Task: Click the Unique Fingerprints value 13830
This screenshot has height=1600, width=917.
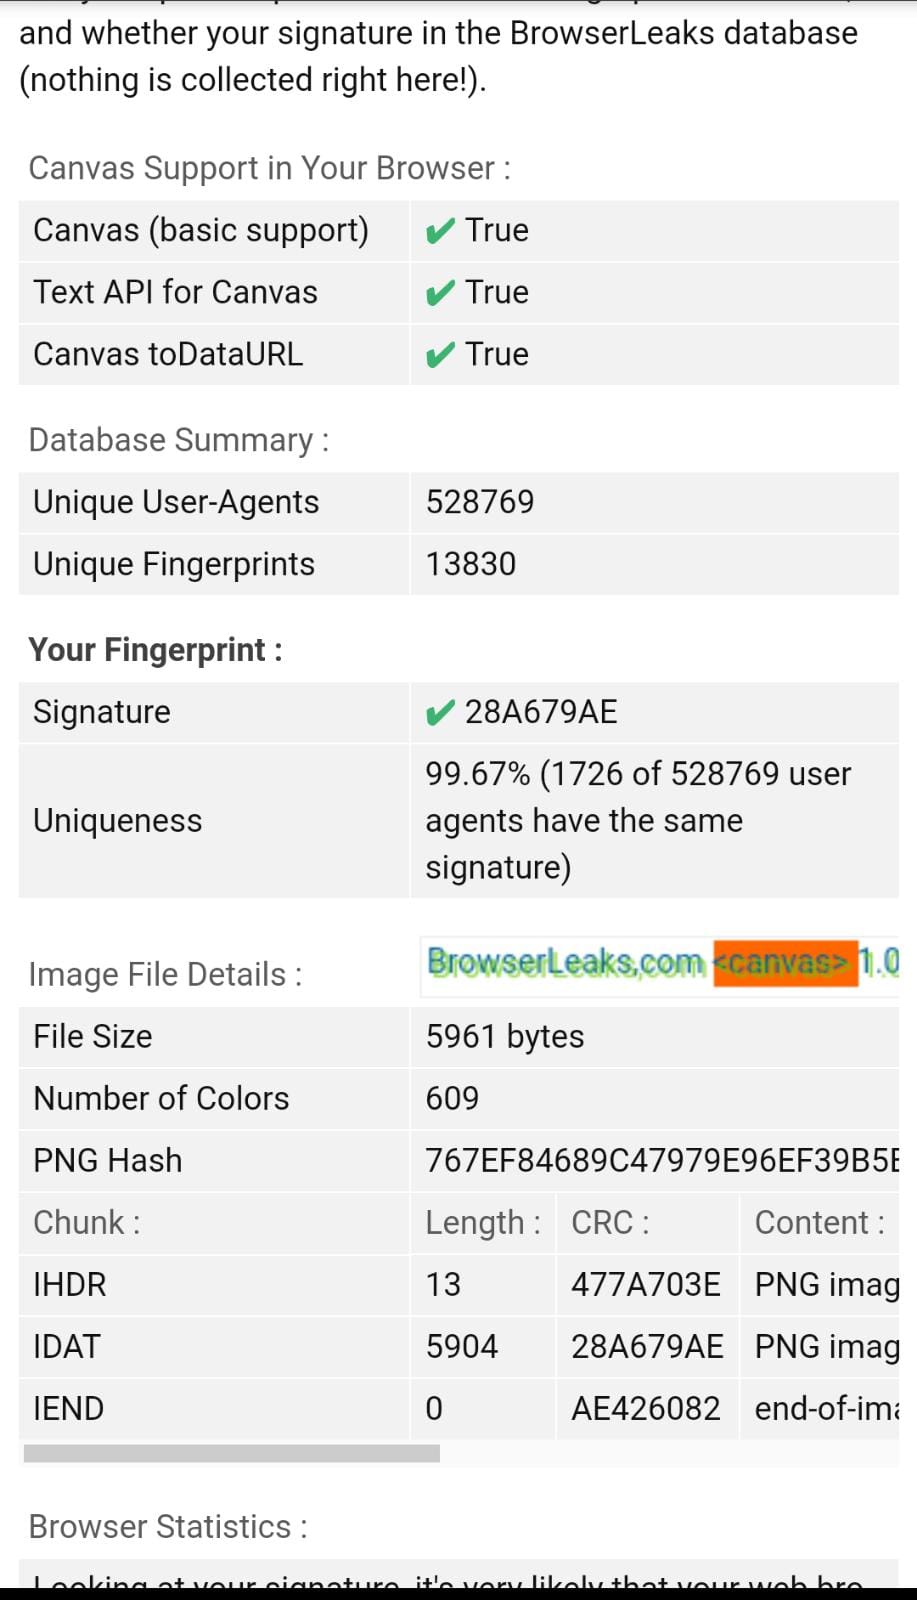Action: point(471,564)
